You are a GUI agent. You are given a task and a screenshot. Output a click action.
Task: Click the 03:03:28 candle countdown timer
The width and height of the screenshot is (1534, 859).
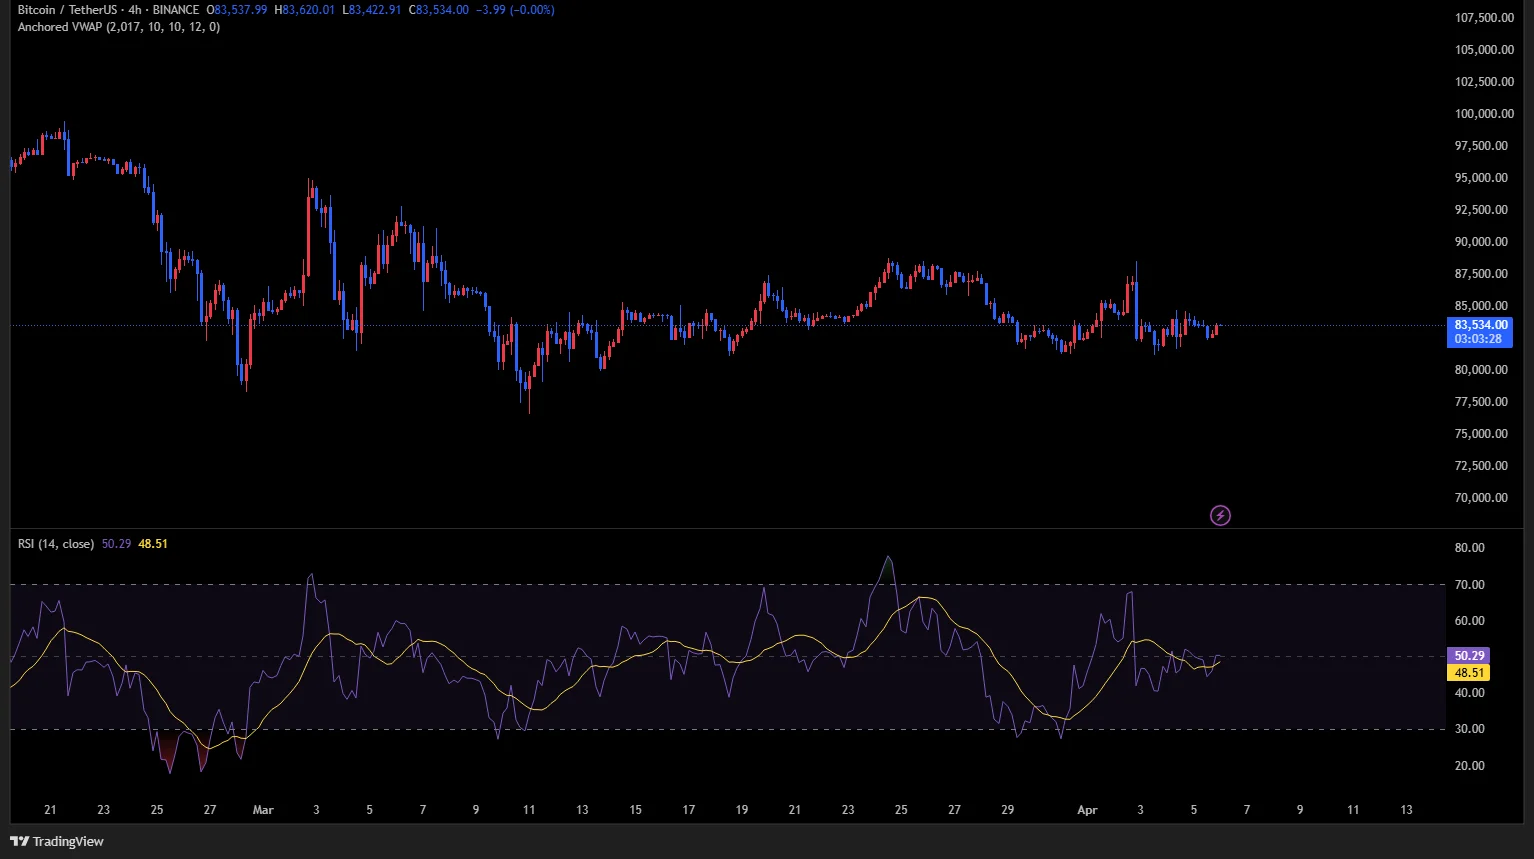coord(1478,339)
